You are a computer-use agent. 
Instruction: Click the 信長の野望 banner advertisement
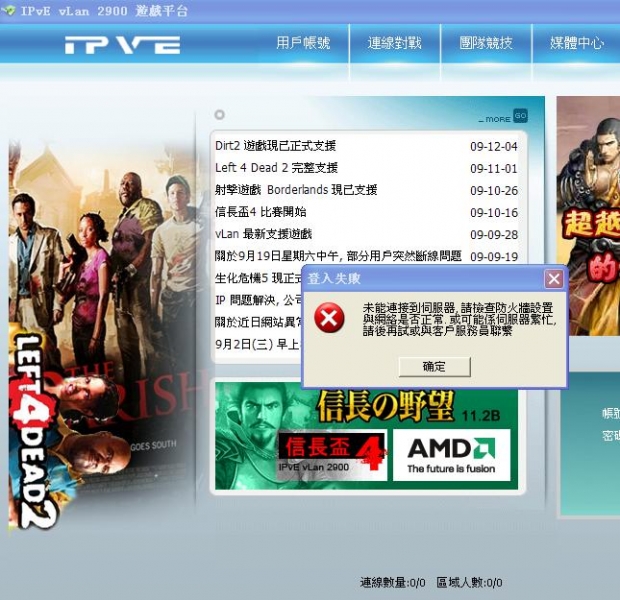pyautogui.click(x=366, y=435)
